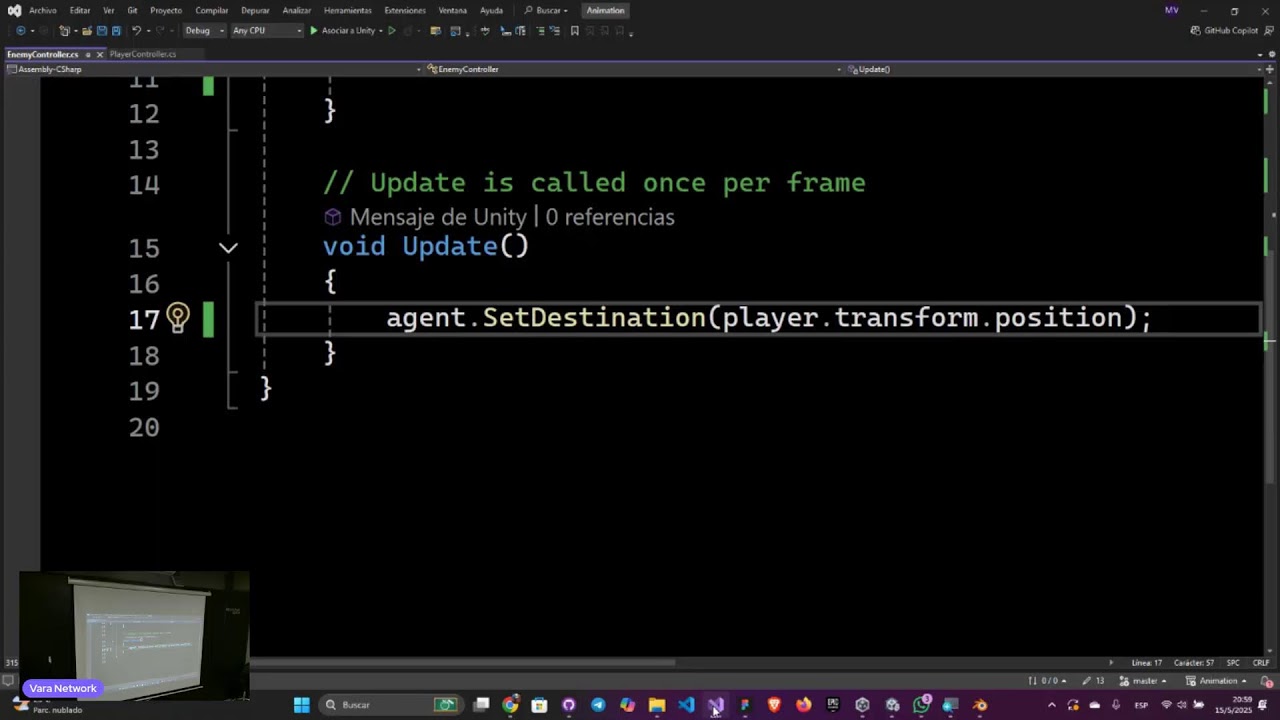Image resolution: width=1280 pixels, height=720 pixels.
Task: Click the Animation repository status item
Action: [1217, 681]
